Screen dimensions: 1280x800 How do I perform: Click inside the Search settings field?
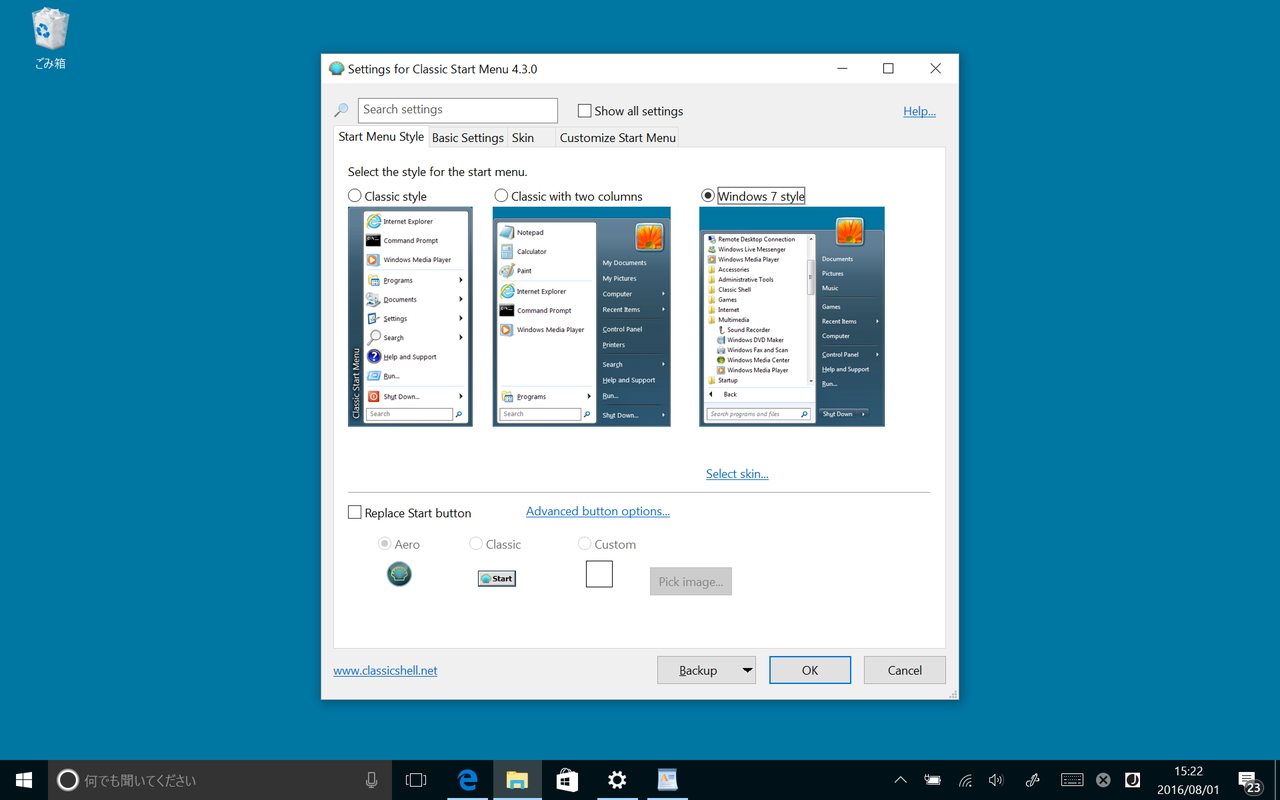tap(457, 110)
